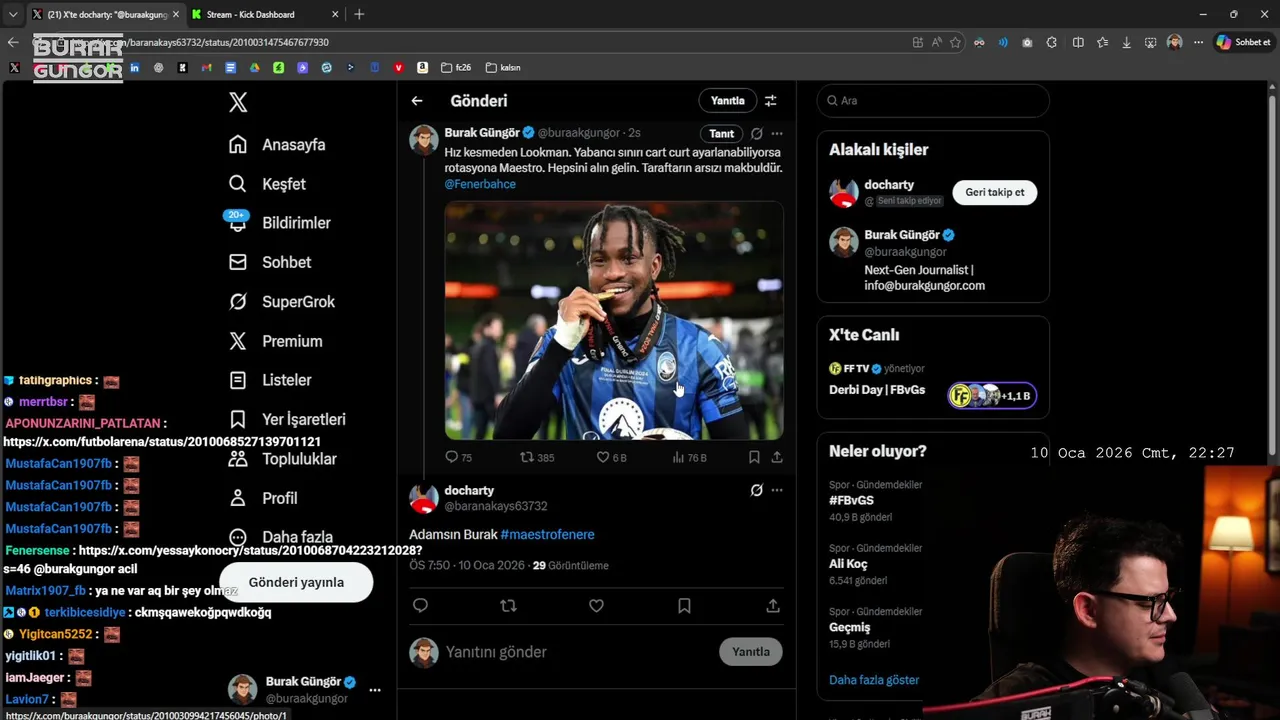Open Ali Koç trending topic
The width and height of the screenshot is (1280, 720).
848,564
